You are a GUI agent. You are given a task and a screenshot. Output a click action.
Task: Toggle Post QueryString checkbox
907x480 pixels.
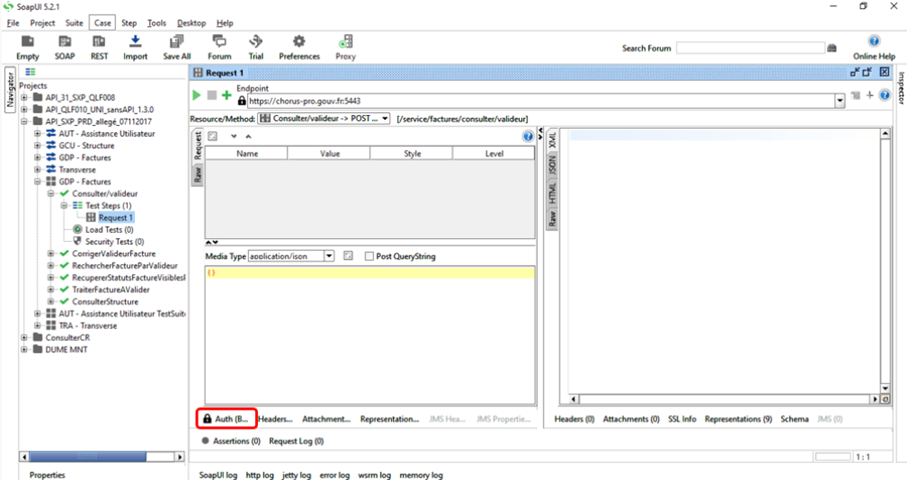(369, 256)
